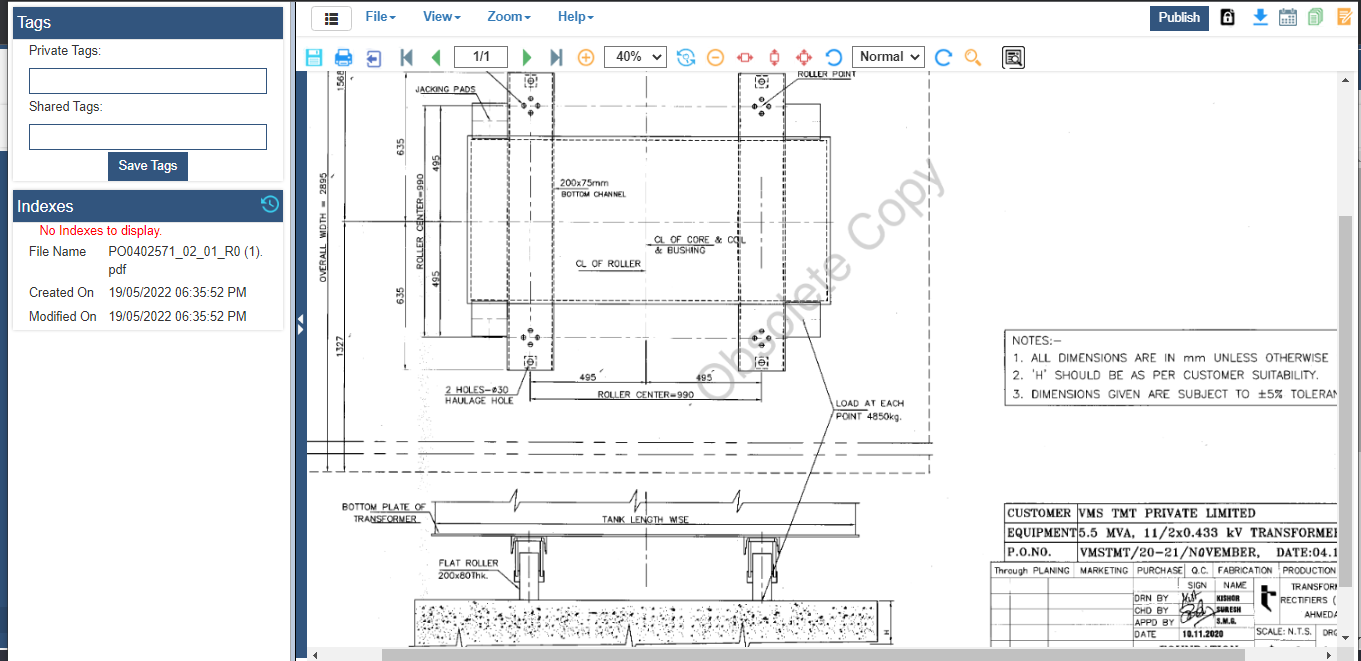This screenshot has width=1361, height=661.
Task: Open the Normal view mode dropdown
Action: tap(888, 57)
